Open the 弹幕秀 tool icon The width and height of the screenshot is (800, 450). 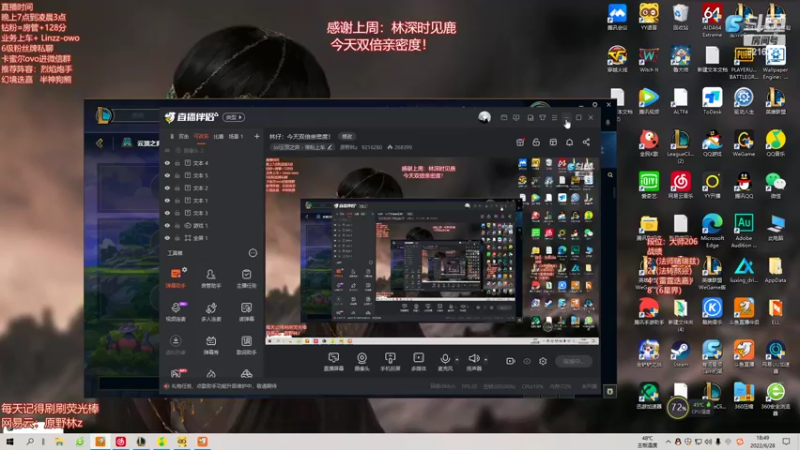pyautogui.click(x=211, y=344)
